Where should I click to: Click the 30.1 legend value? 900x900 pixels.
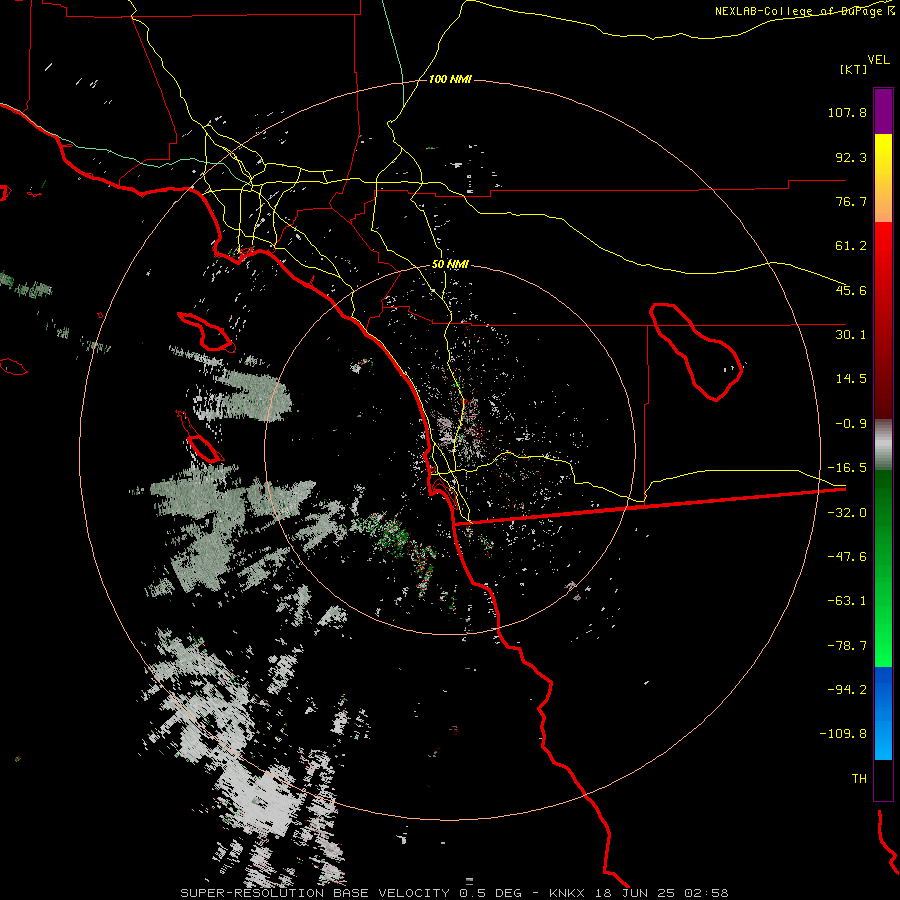pos(851,335)
